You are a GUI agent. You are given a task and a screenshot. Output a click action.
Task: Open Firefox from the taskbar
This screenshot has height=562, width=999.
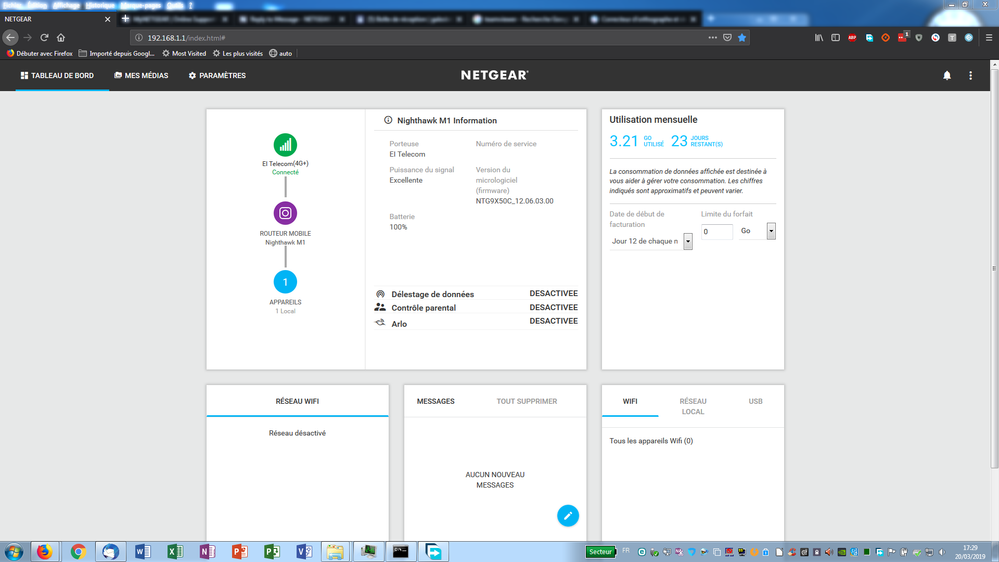coord(45,551)
